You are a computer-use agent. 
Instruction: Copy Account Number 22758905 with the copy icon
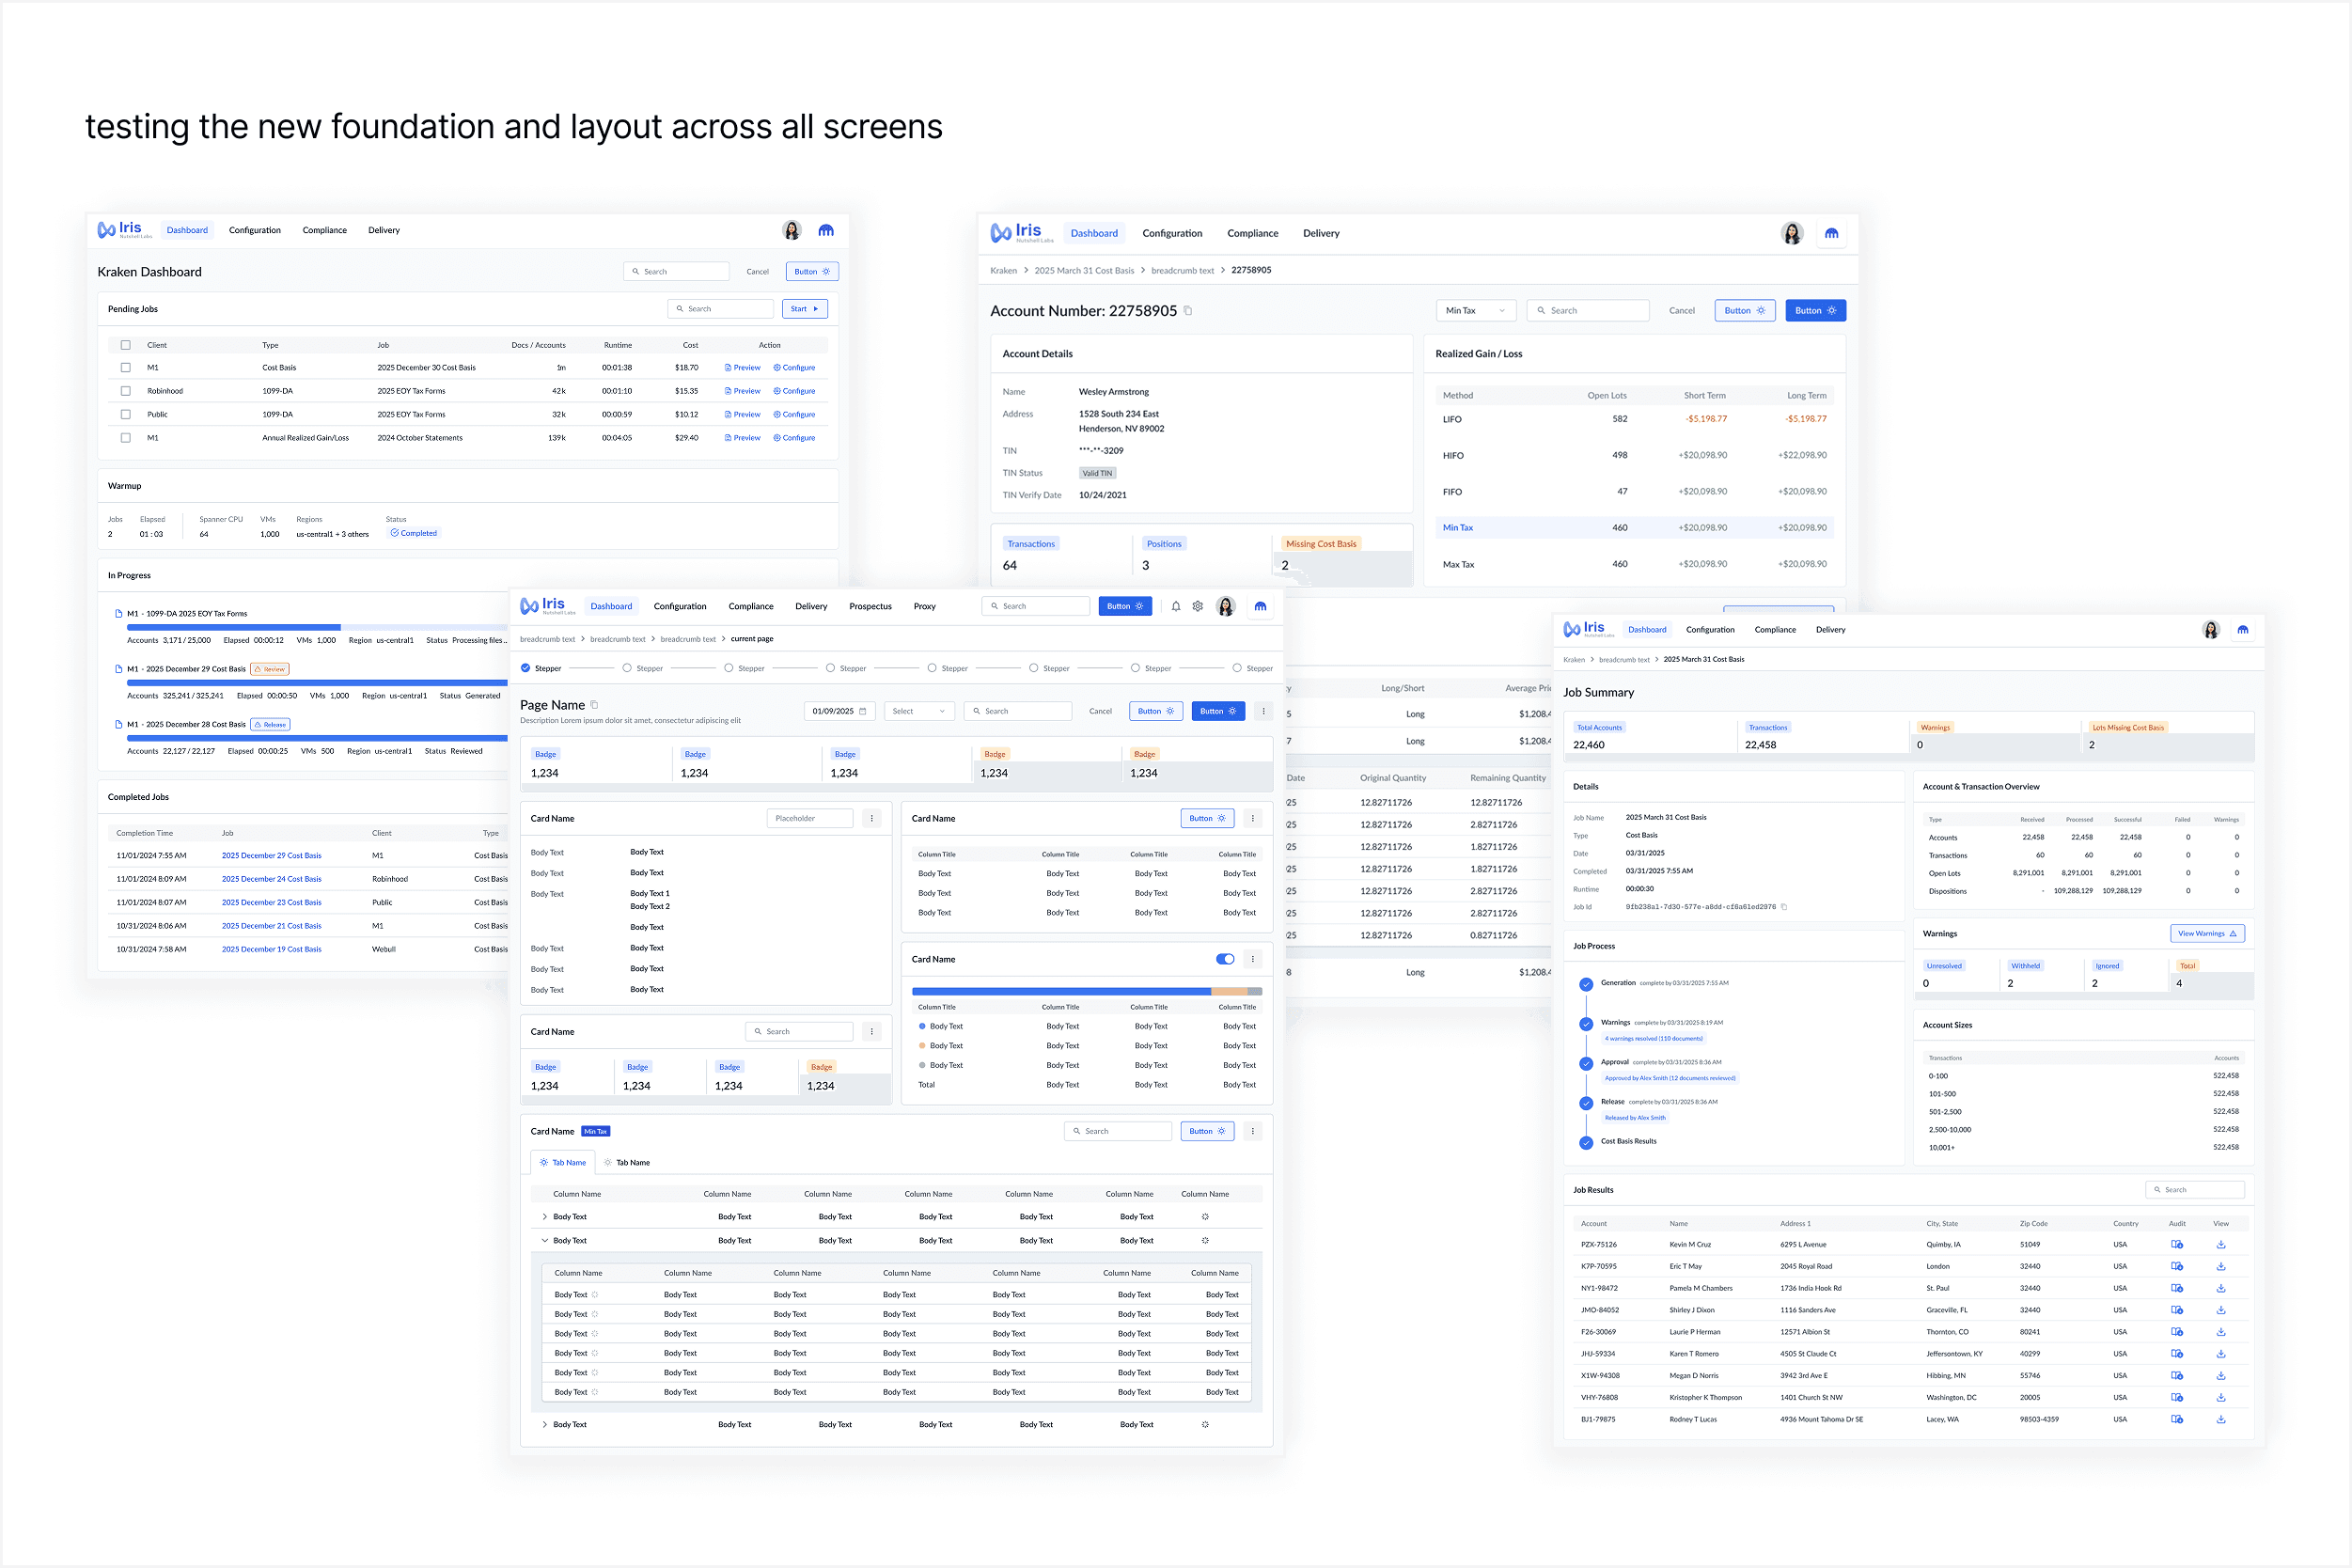[x=1188, y=311]
